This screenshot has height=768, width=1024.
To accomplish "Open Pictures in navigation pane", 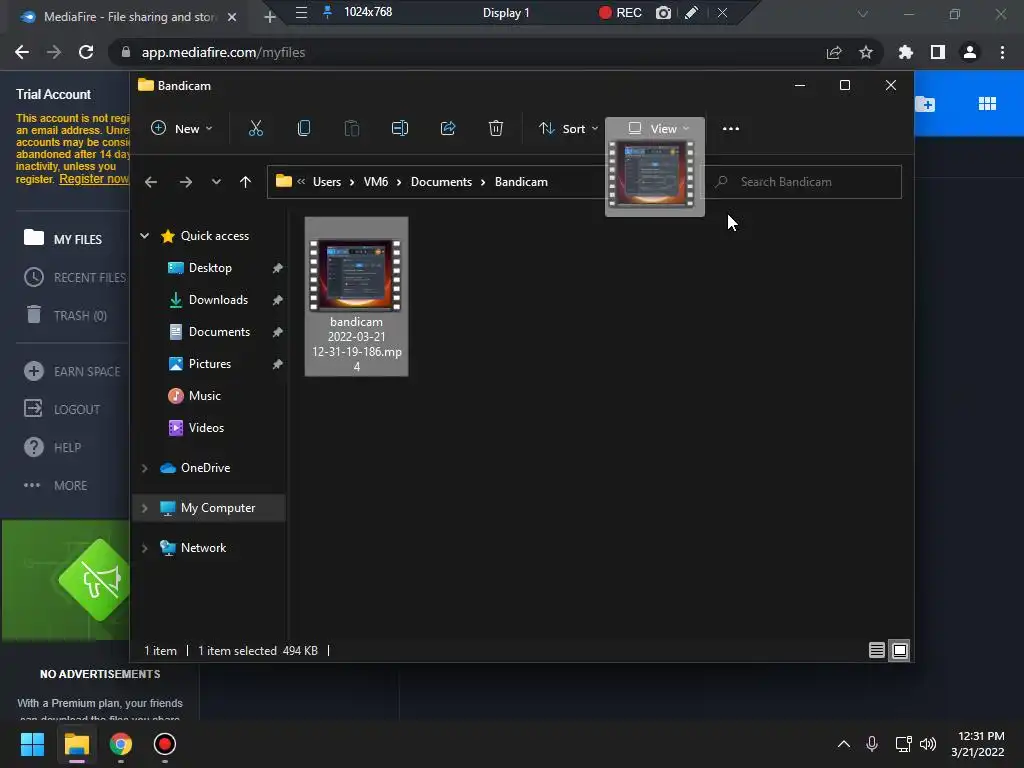I will pyautogui.click(x=210, y=364).
